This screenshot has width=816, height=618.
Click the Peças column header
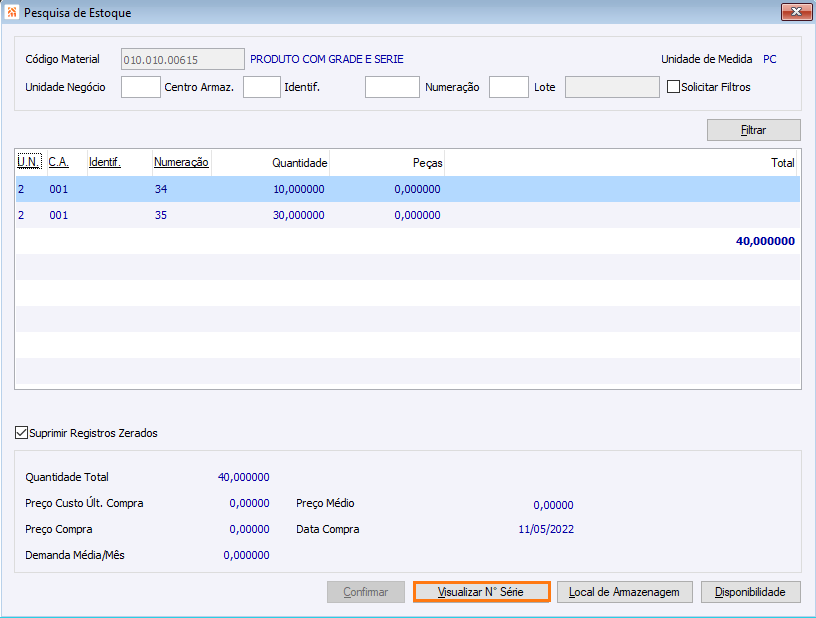[x=427, y=162]
